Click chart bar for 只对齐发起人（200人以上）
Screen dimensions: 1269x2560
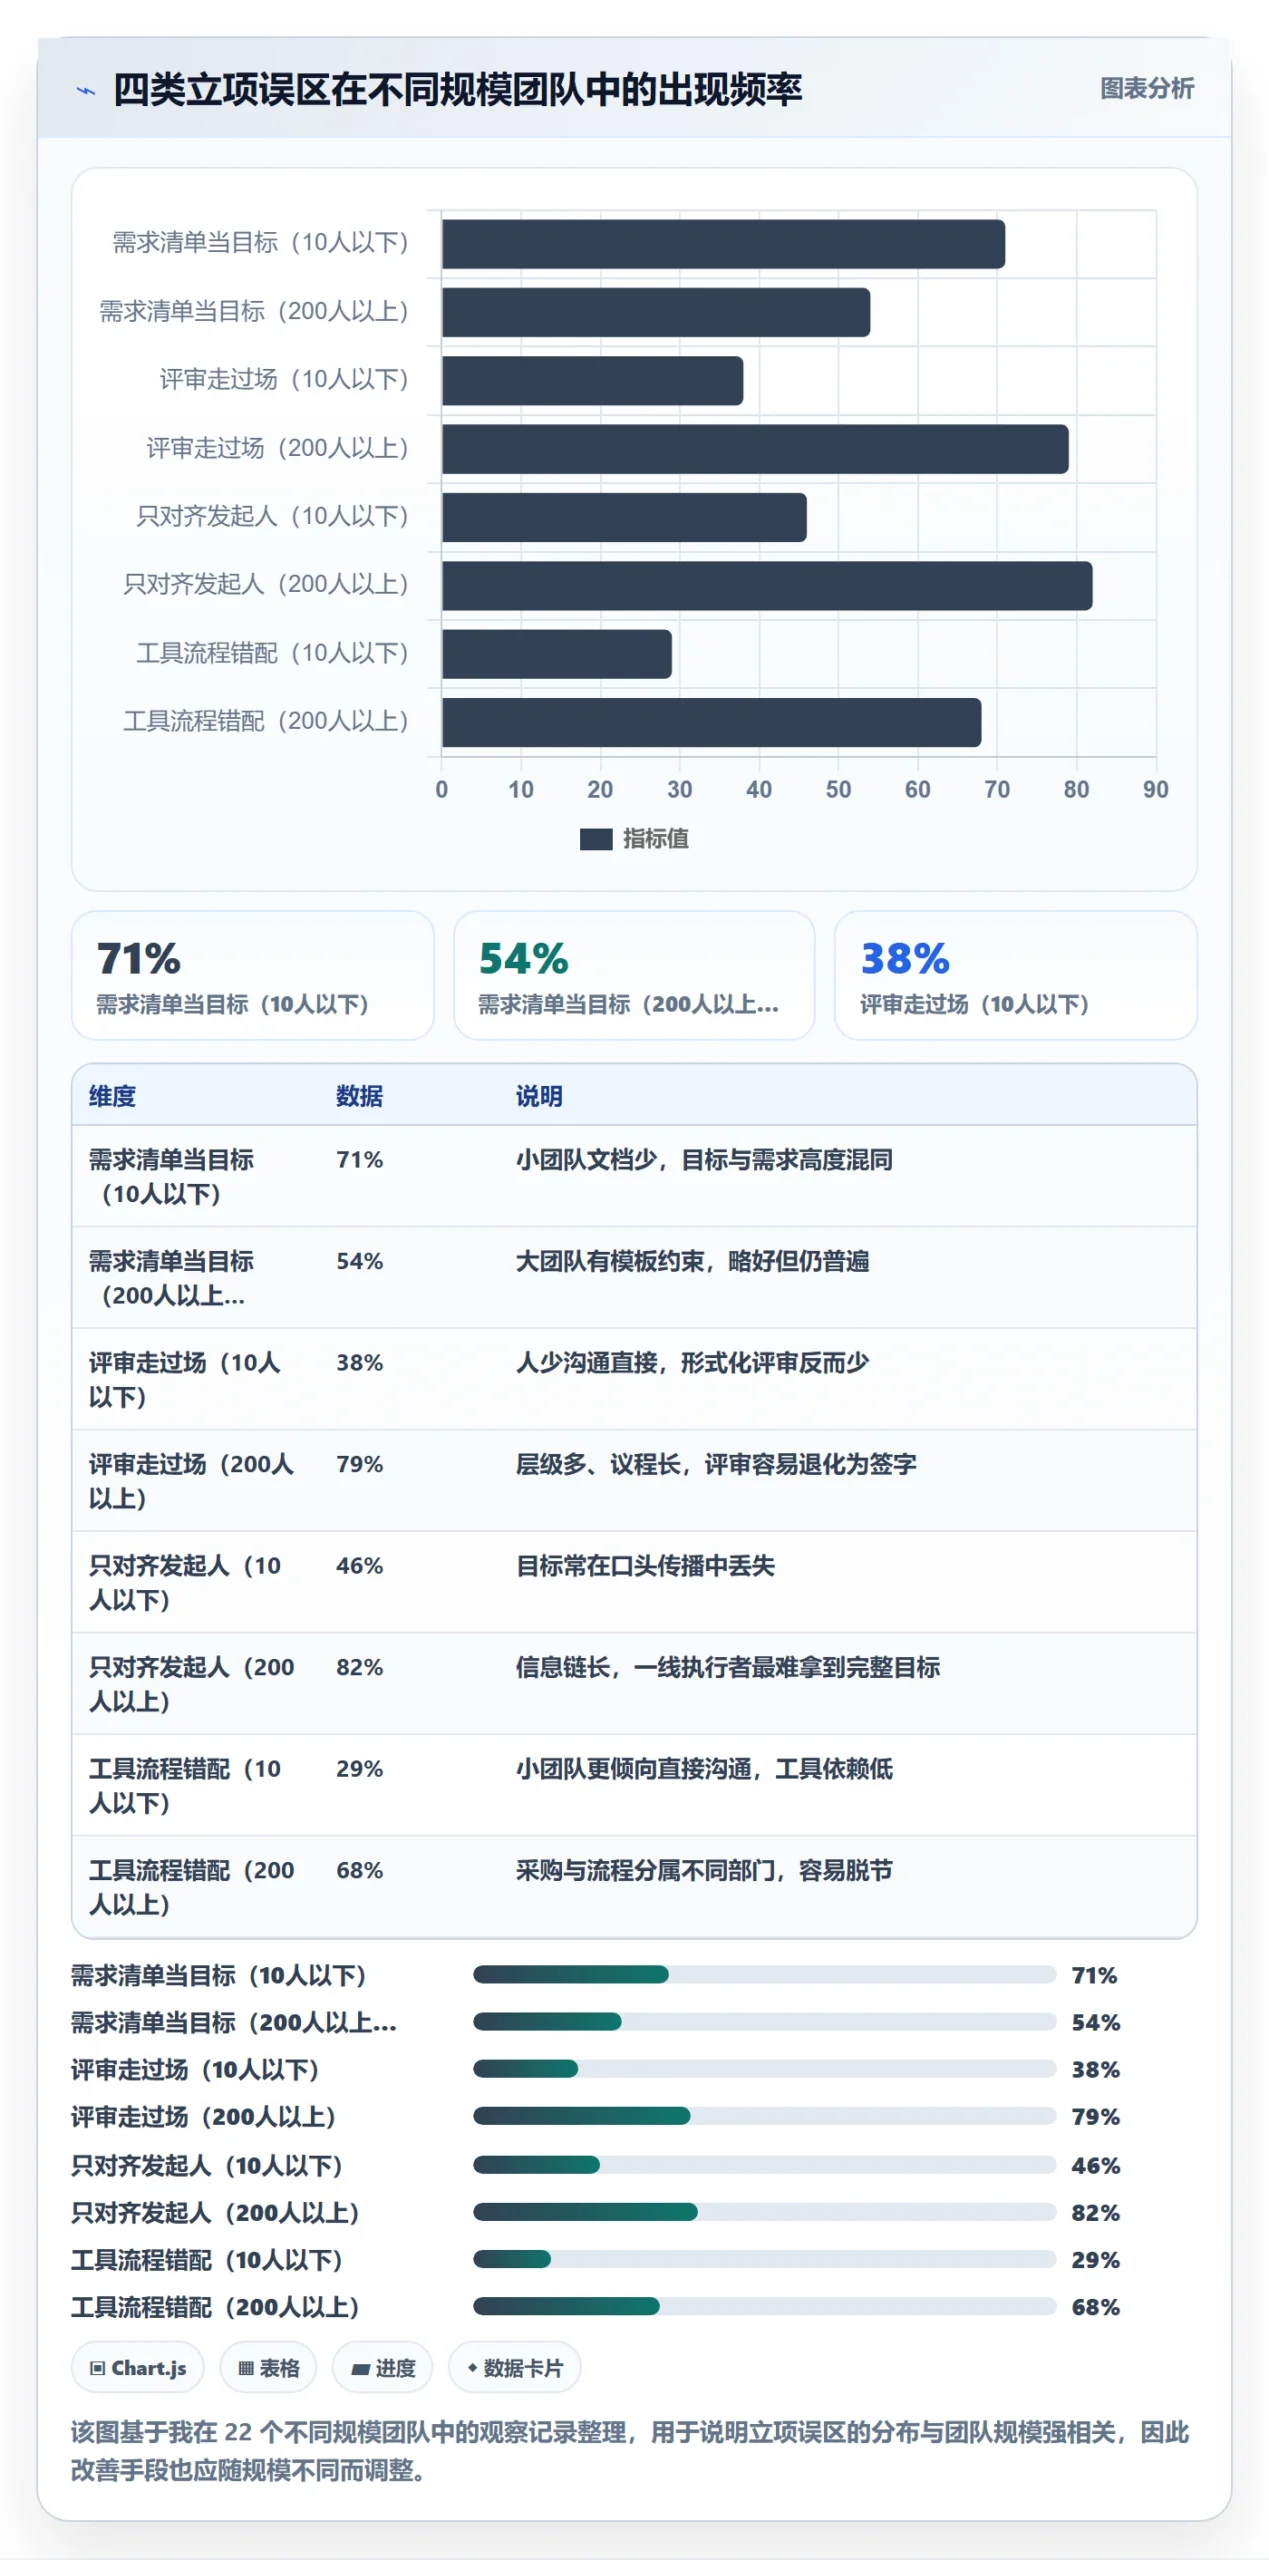click(x=767, y=586)
